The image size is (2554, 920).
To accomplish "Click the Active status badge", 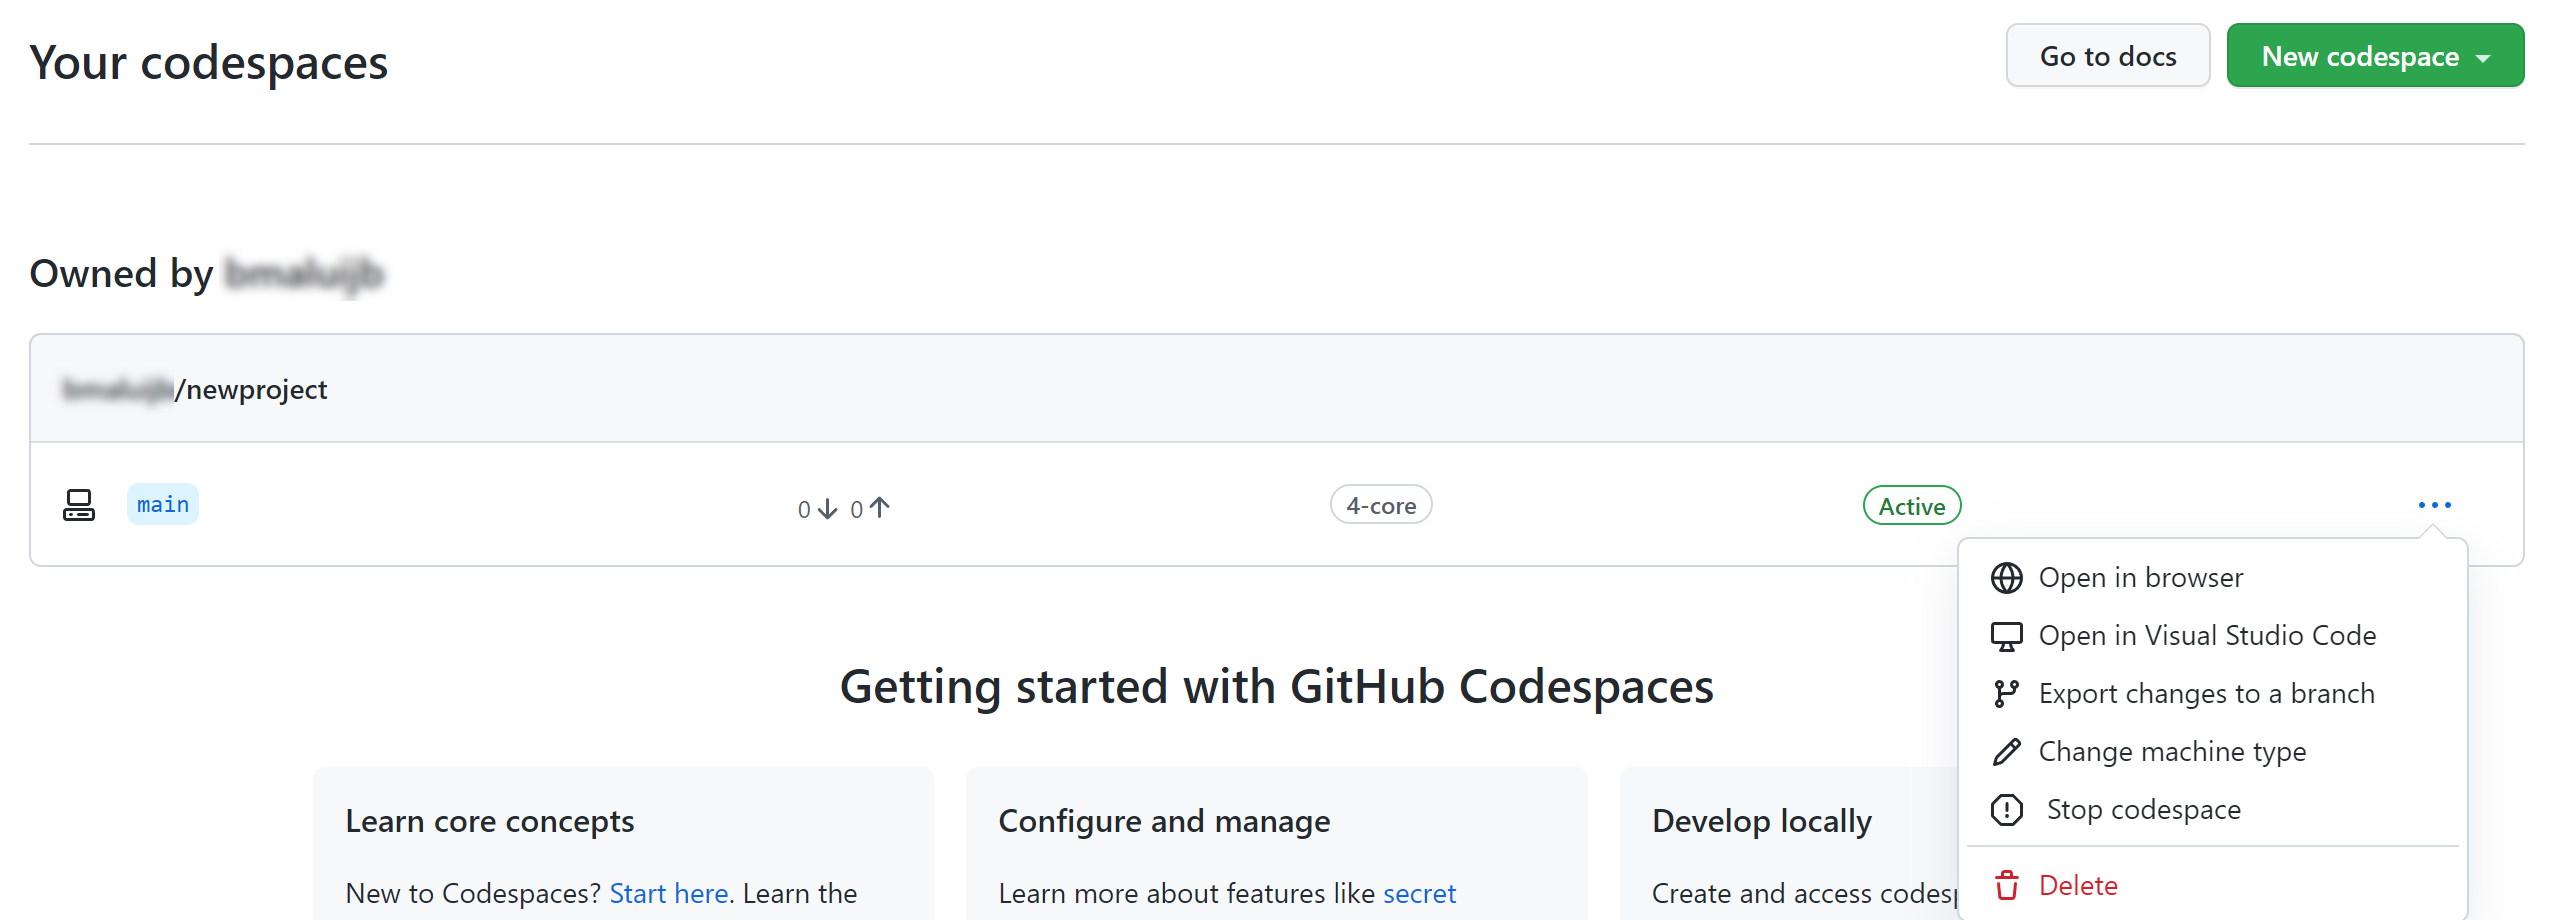I will 1911,506.
